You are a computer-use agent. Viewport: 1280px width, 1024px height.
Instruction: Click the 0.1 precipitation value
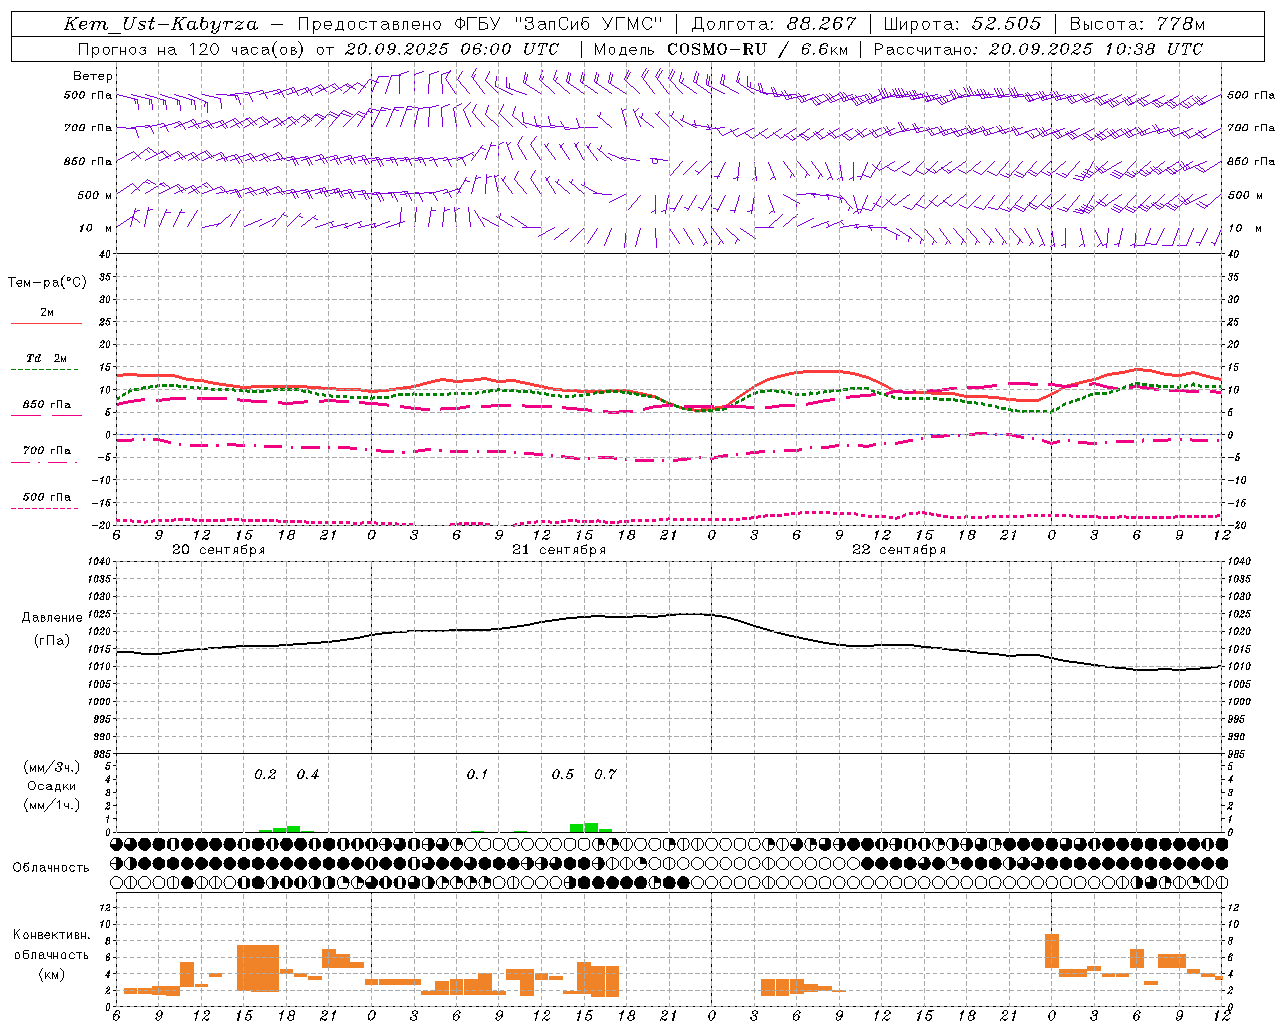point(478,775)
